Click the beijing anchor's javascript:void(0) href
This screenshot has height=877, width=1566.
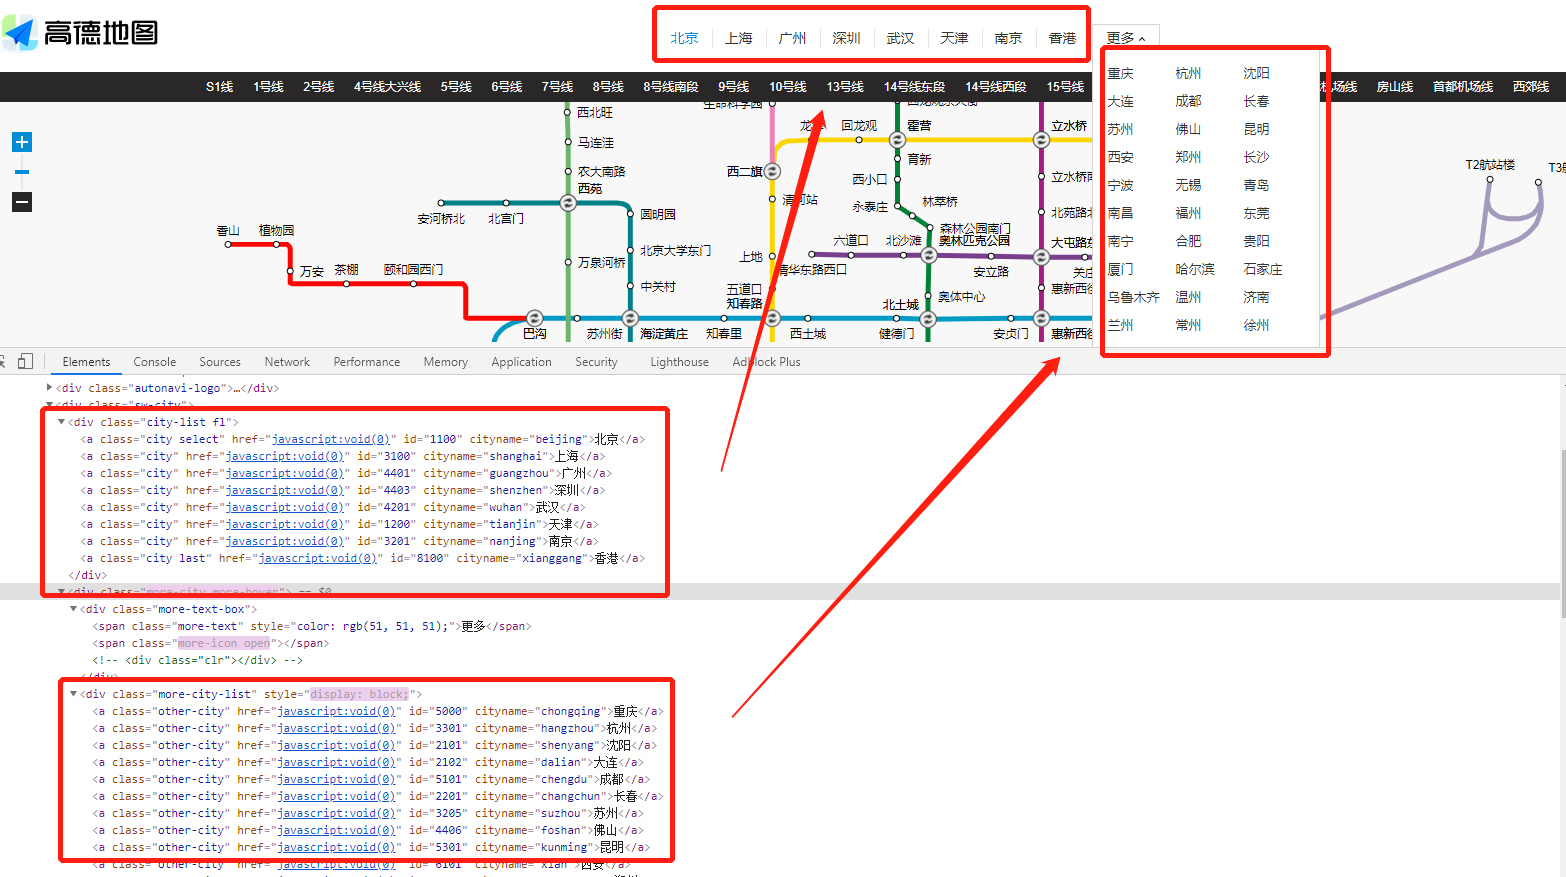pyautogui.click(x=330, y=439)
